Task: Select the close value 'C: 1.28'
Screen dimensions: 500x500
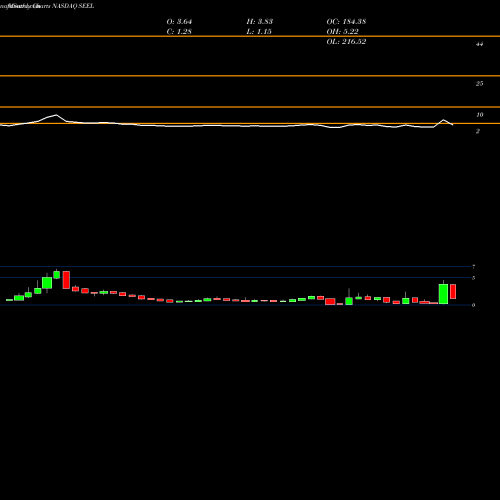Action: pyautogui.click(x=179, y=31)
